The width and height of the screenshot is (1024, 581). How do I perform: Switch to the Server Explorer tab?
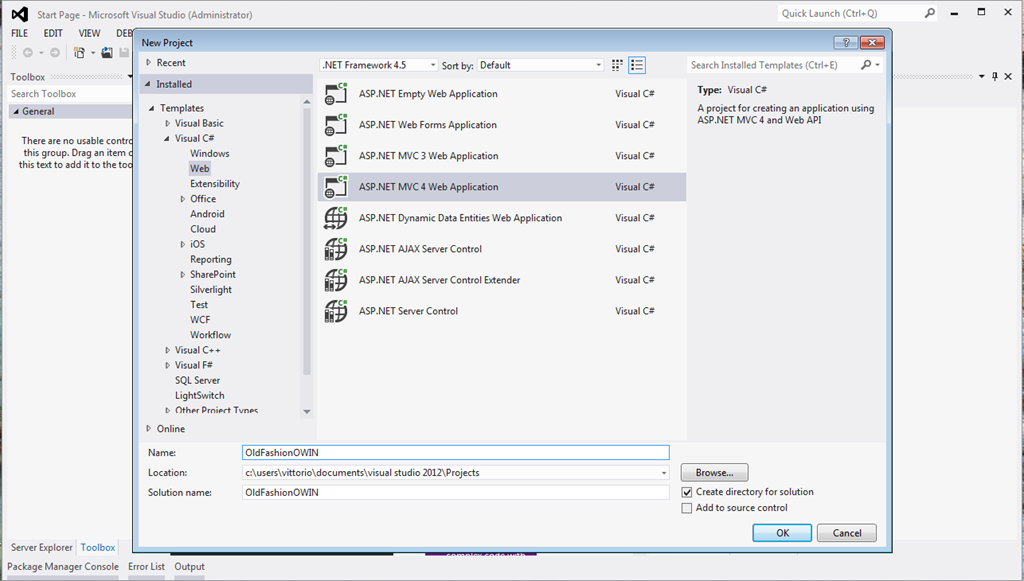coord(42,548)
